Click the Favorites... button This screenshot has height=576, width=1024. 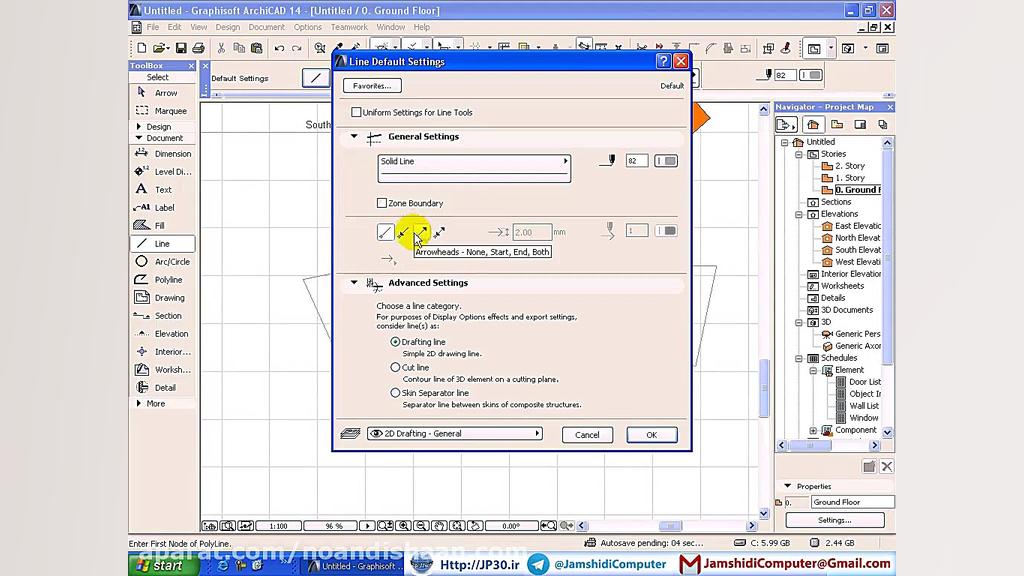(372, 86)
